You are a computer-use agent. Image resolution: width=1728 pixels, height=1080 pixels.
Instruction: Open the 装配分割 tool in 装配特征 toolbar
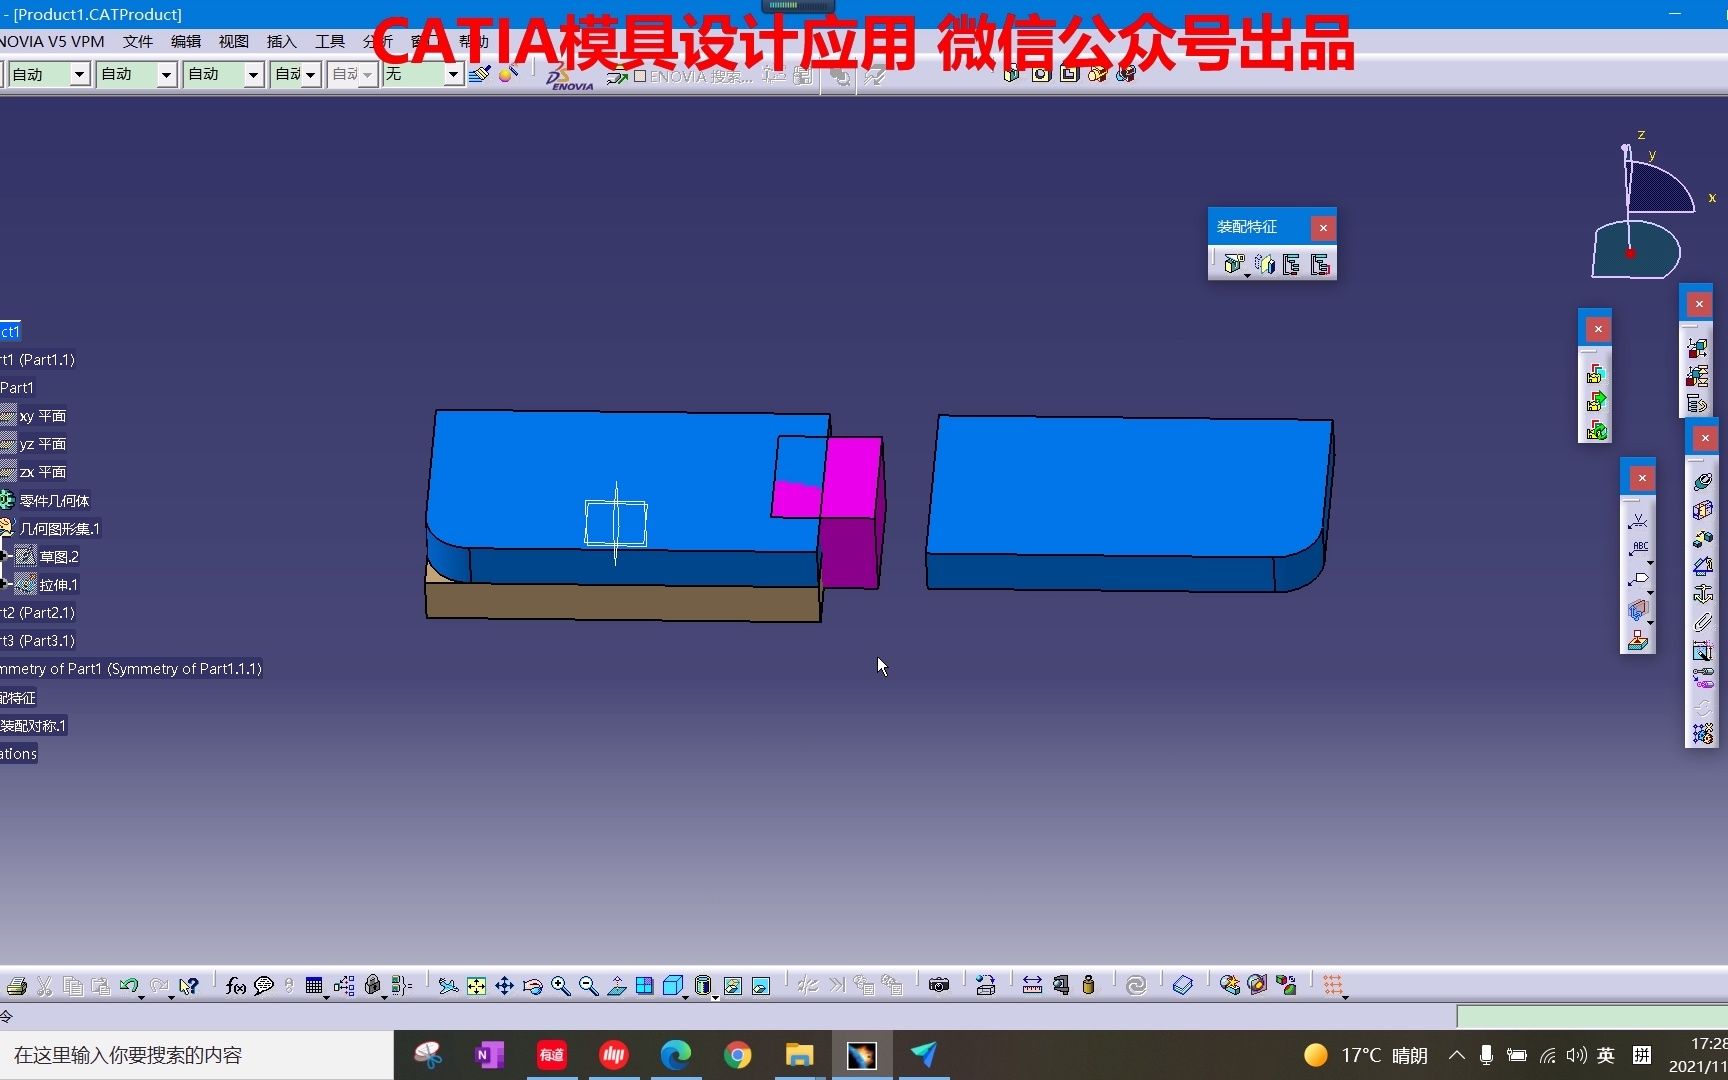1233,263
